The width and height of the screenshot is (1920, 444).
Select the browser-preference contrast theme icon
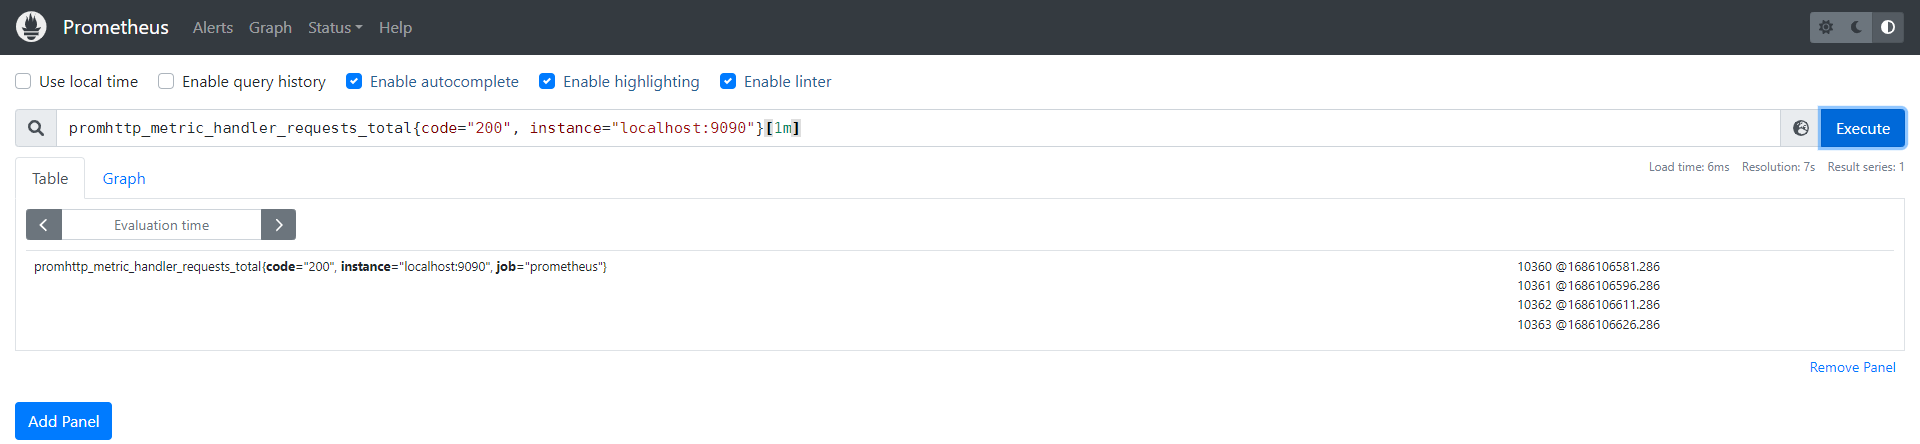[x=1888, y=27]
